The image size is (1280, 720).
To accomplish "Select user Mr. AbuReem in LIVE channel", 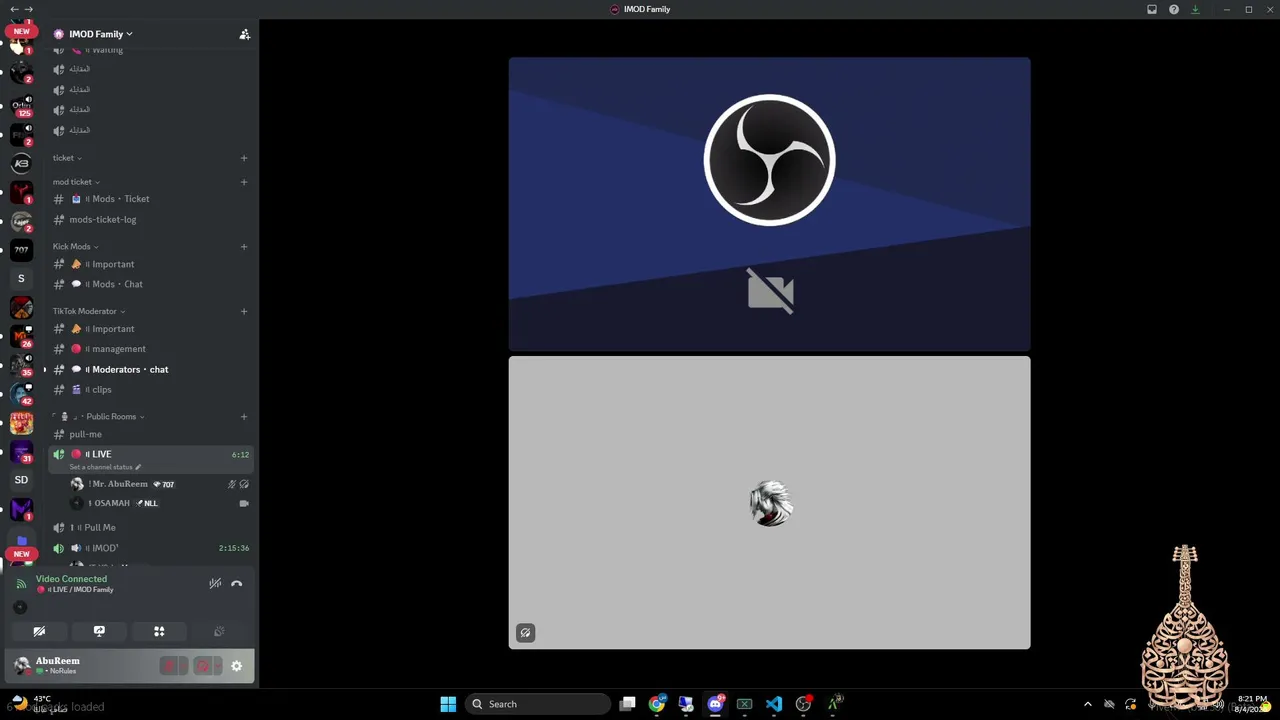I will coord(160,484).
